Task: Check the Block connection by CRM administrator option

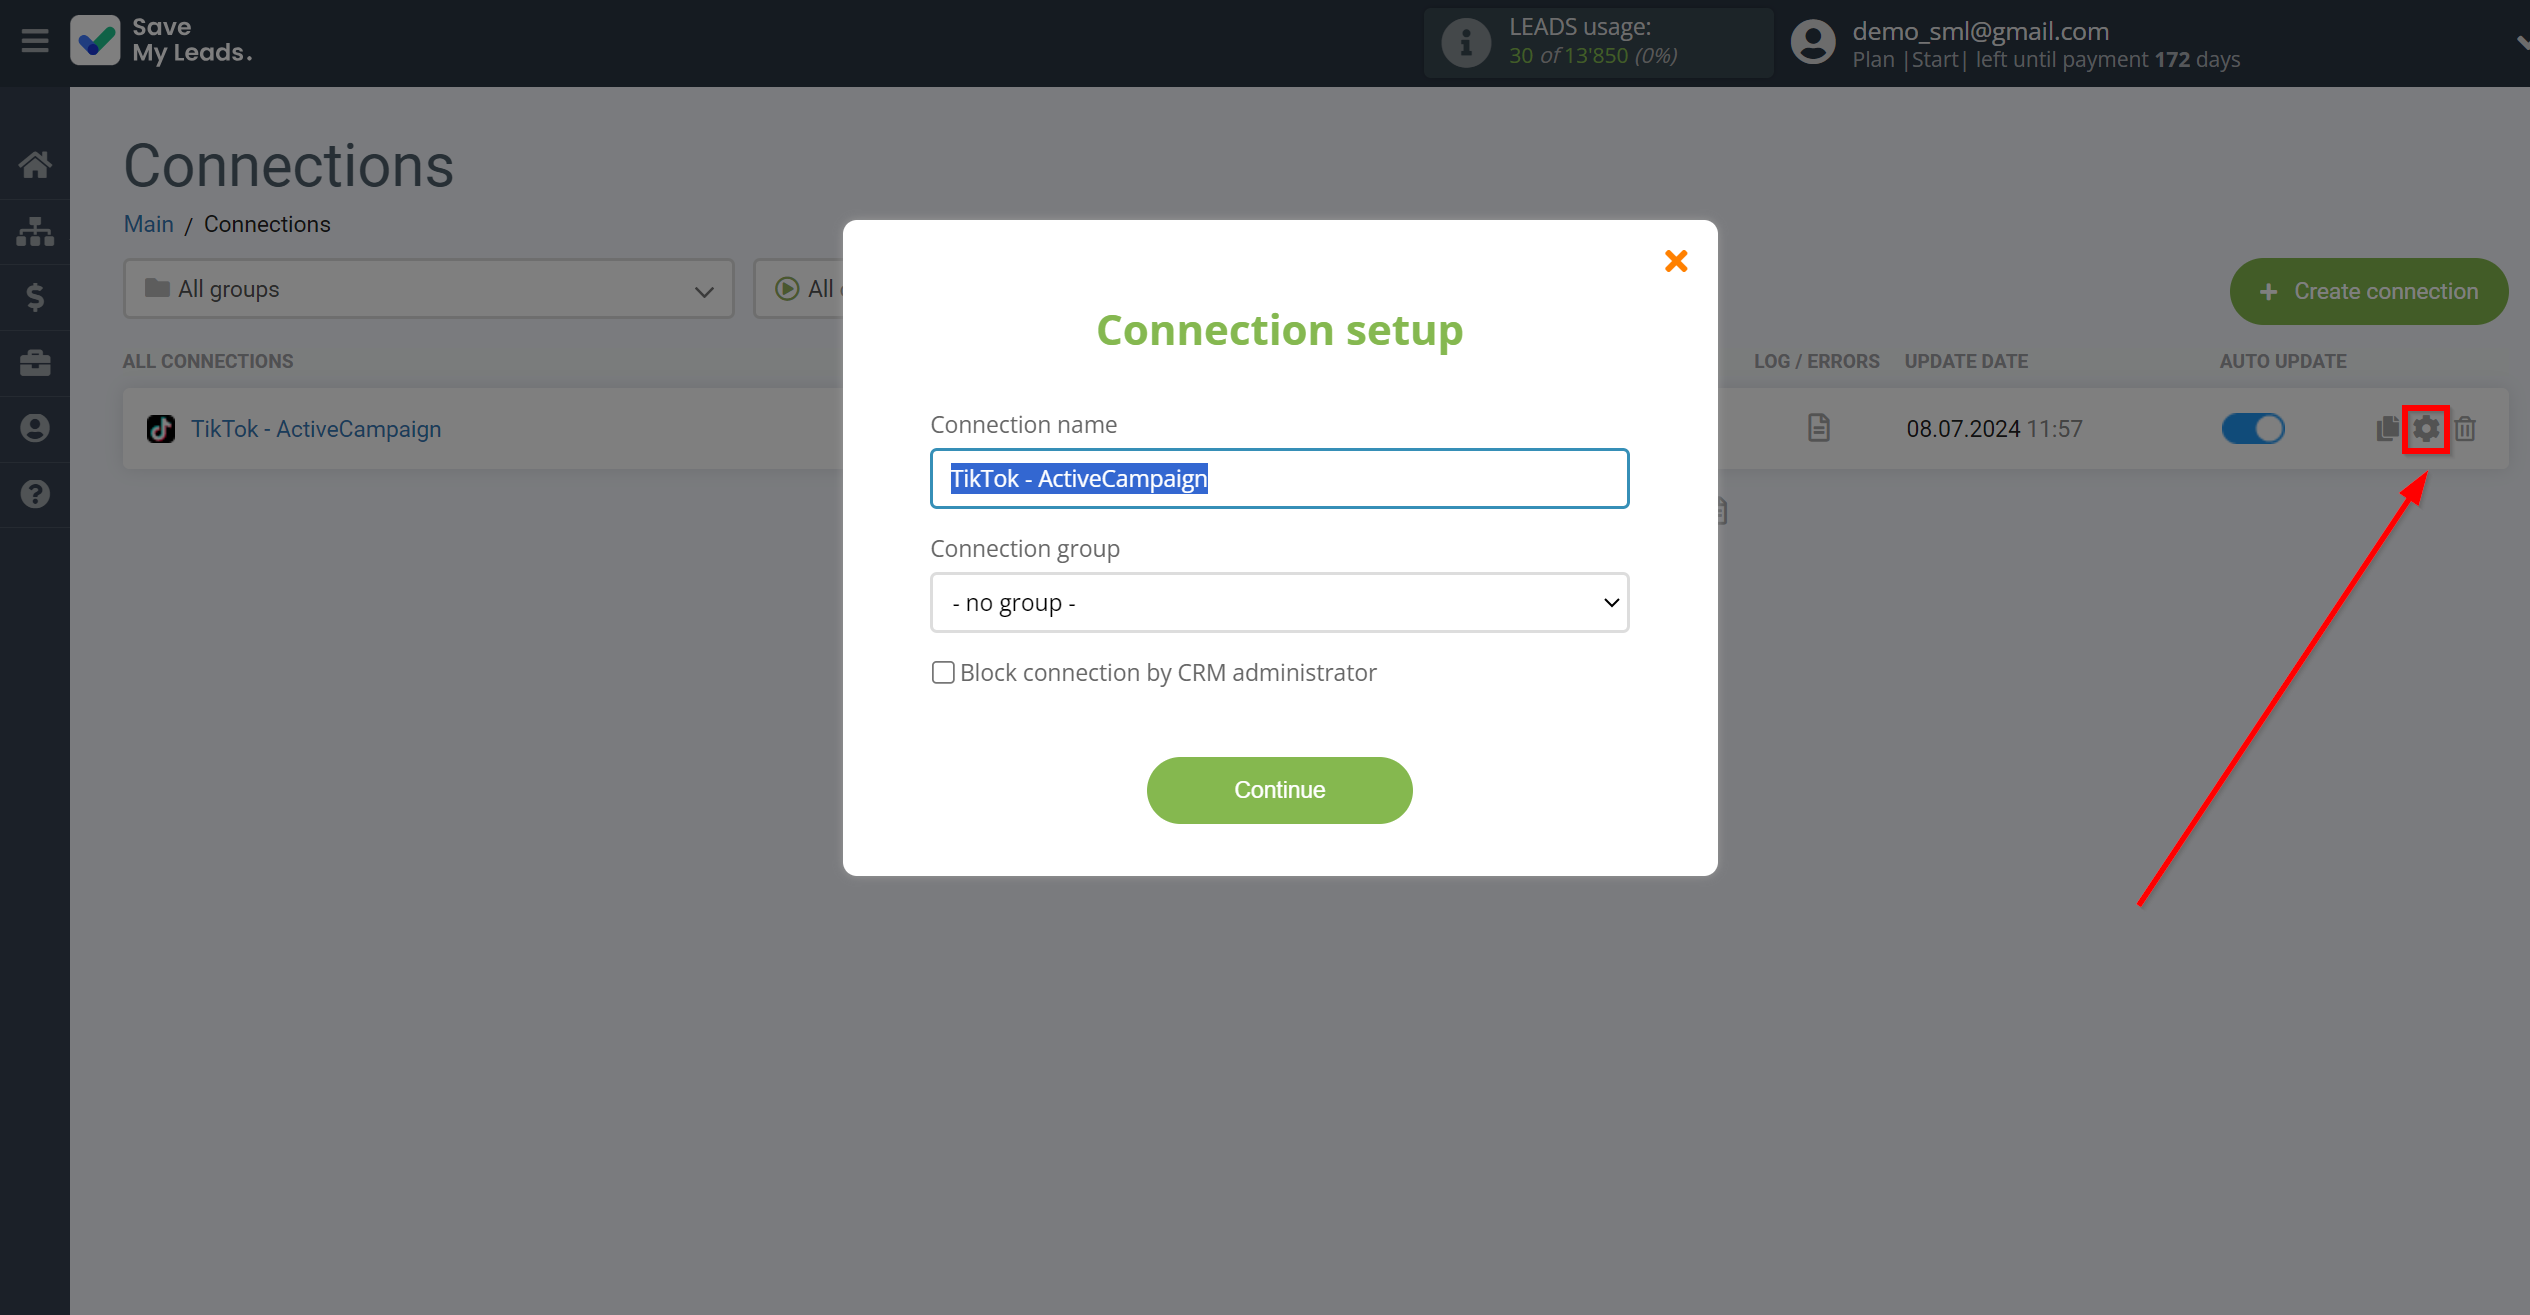Action: pyautogui.click(x=942, y=673)
